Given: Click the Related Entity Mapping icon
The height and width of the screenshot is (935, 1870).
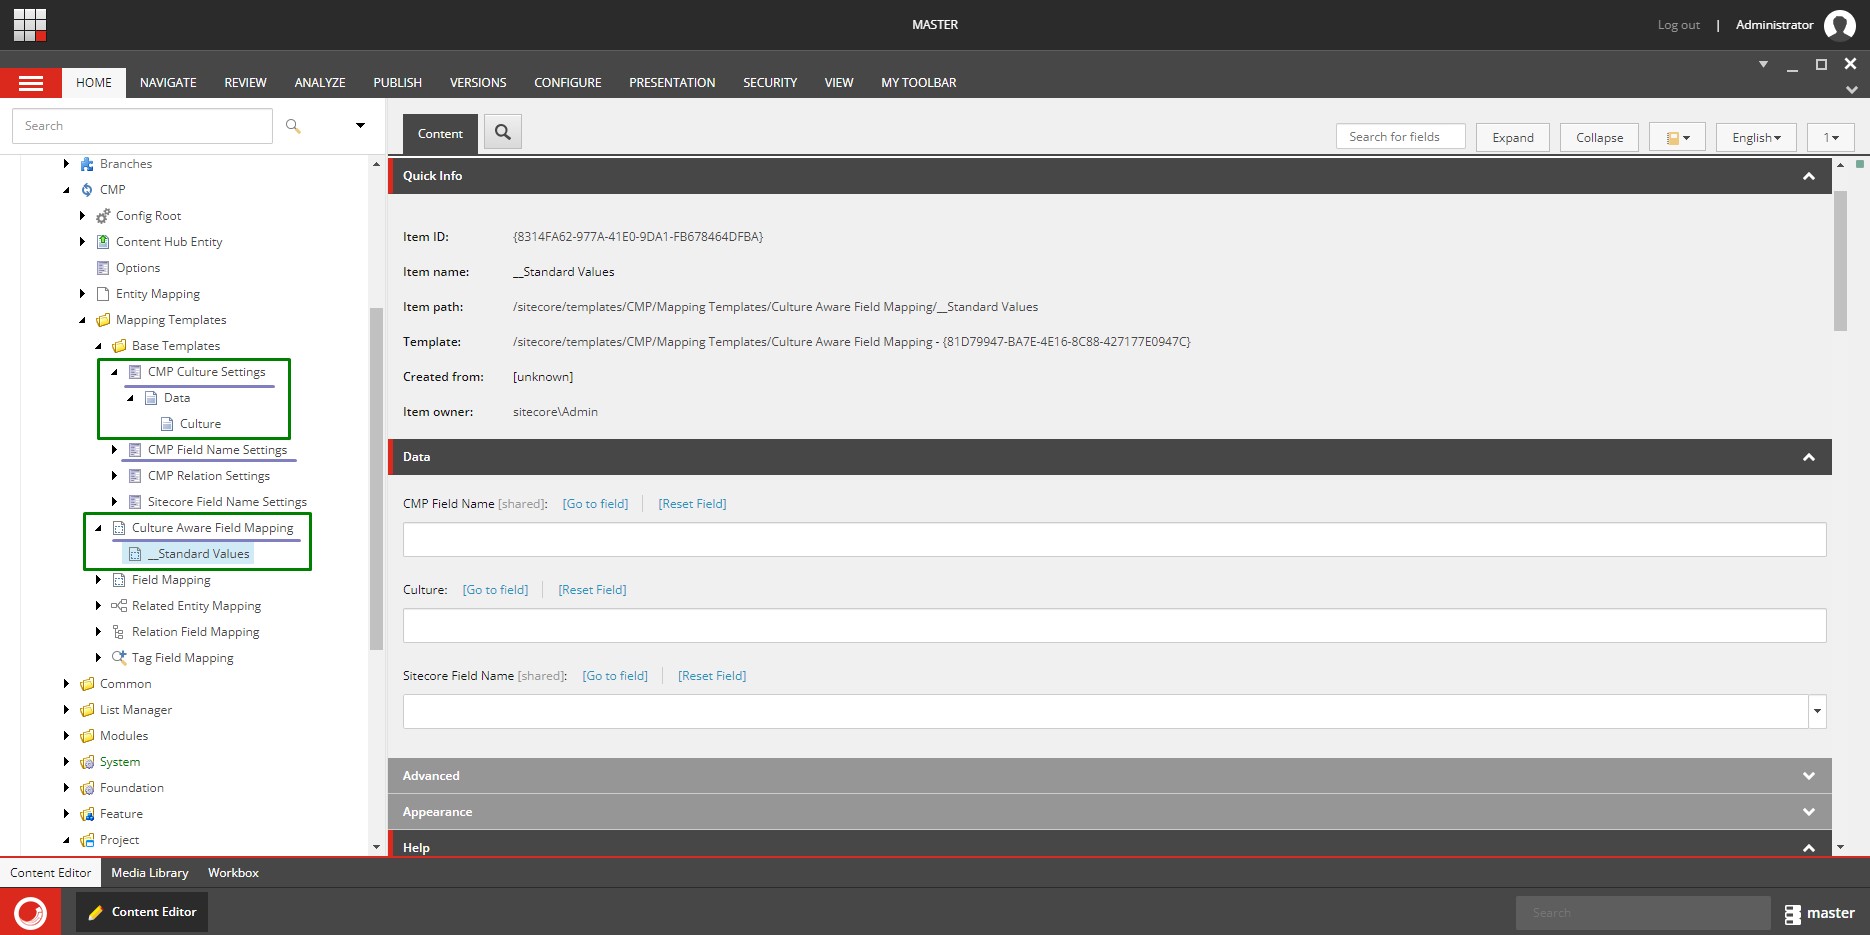Looking at the screenshot, I should (119, 606).
